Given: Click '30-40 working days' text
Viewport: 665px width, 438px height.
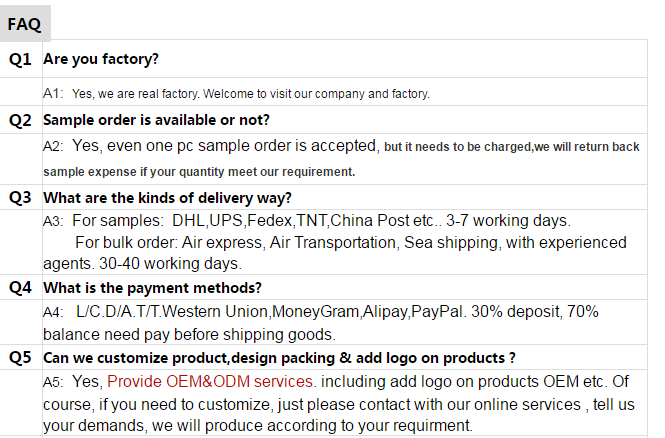Looking at the screenshot, I should 170,264.
